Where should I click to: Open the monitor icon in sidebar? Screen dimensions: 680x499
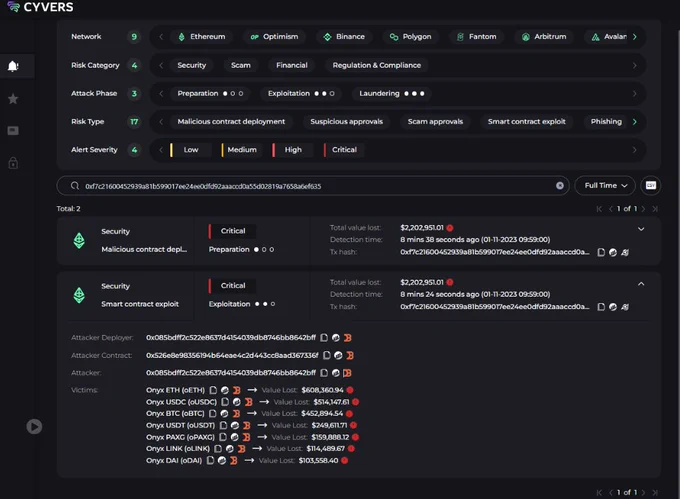[13, 130]
